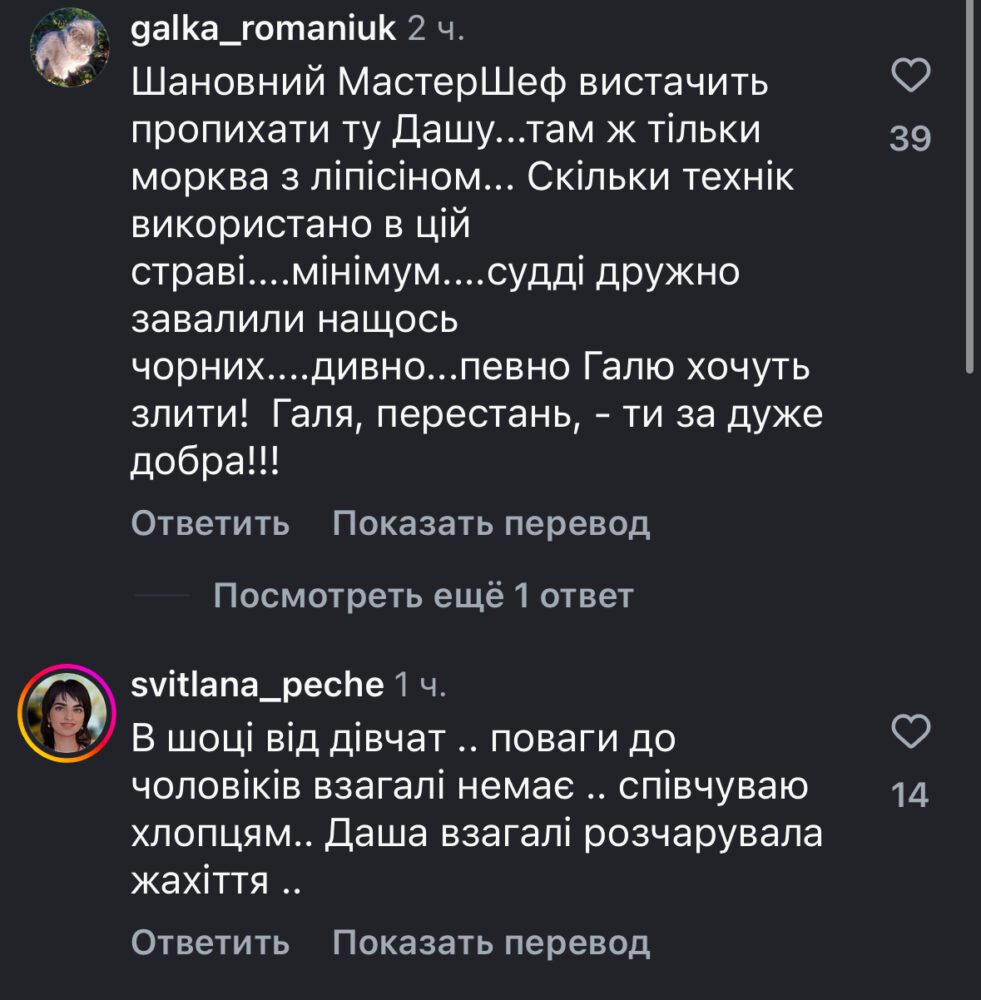View the 39 likes count
This screenshot has height=1000, width=981.
tap(910, 139)
